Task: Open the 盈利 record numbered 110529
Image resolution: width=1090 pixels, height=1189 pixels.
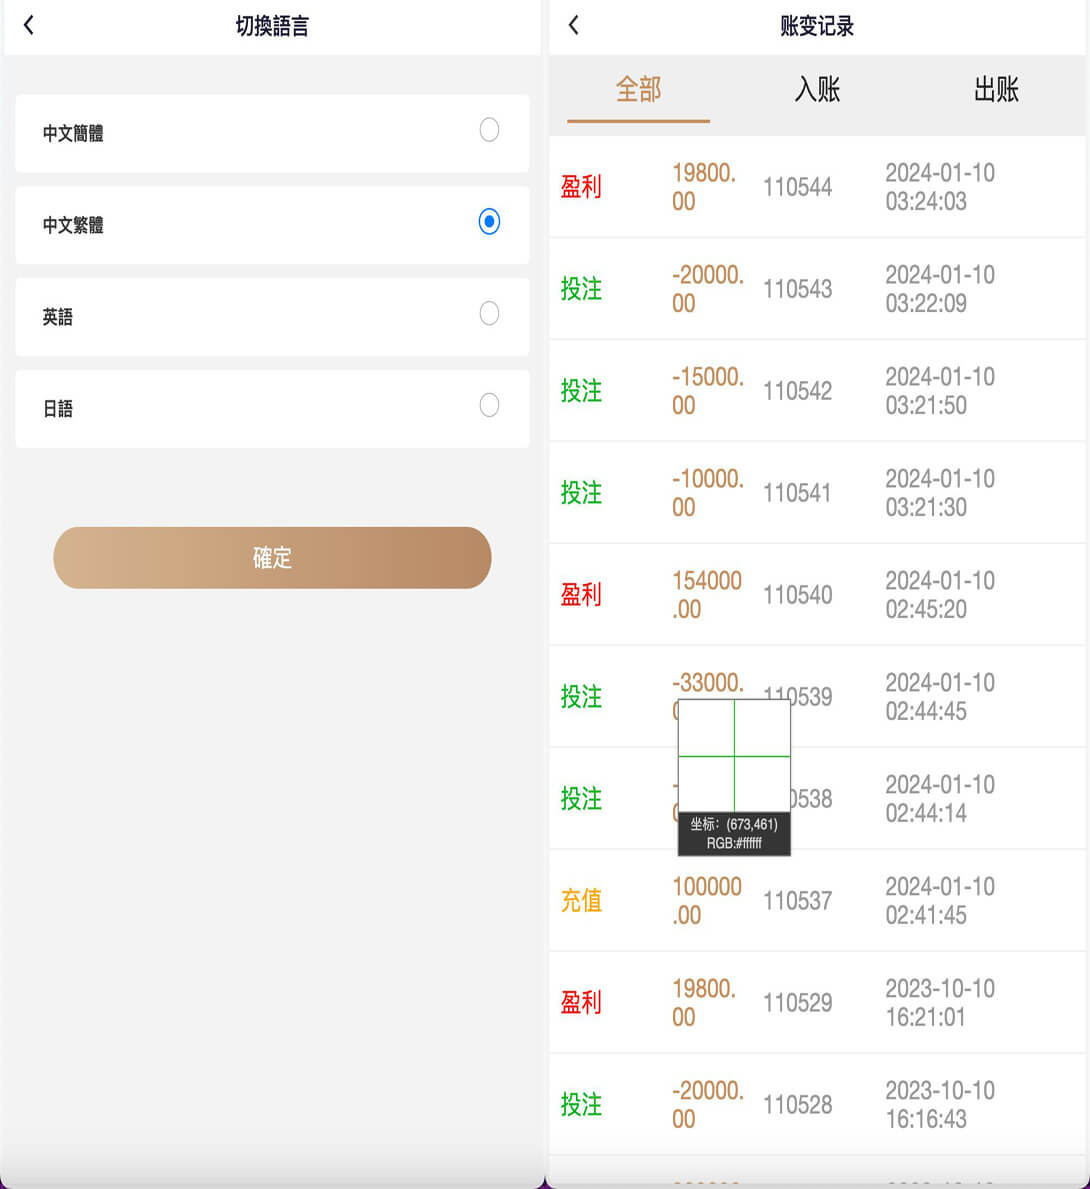Action: tap(817, 1002)
